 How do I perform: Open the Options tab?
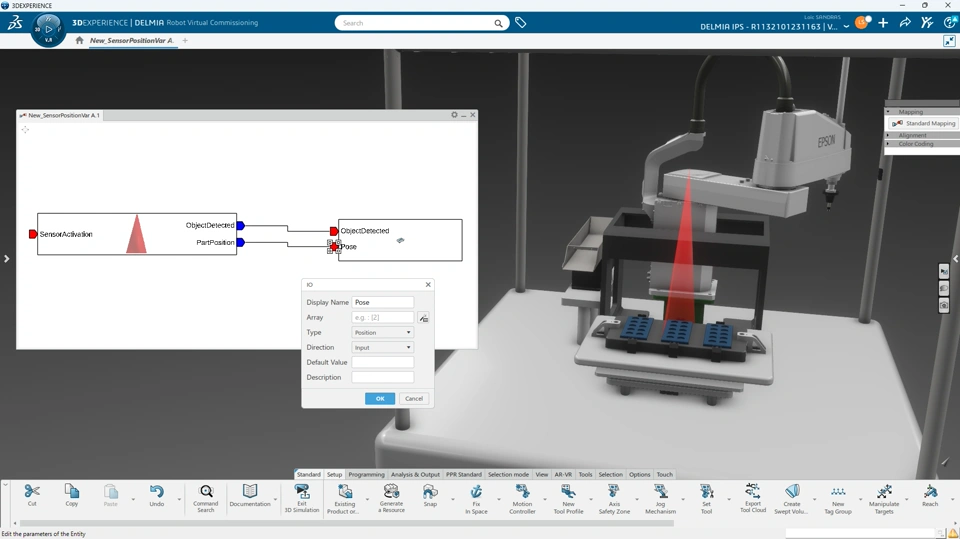pos(639,474)
